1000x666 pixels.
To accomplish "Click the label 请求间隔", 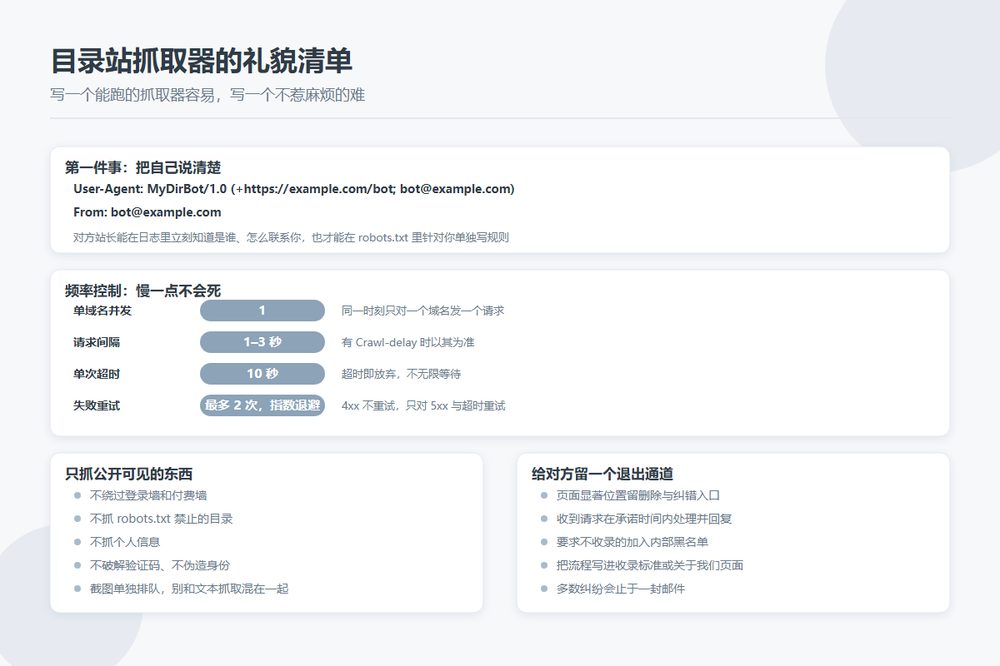I will (x=96, y=342).
